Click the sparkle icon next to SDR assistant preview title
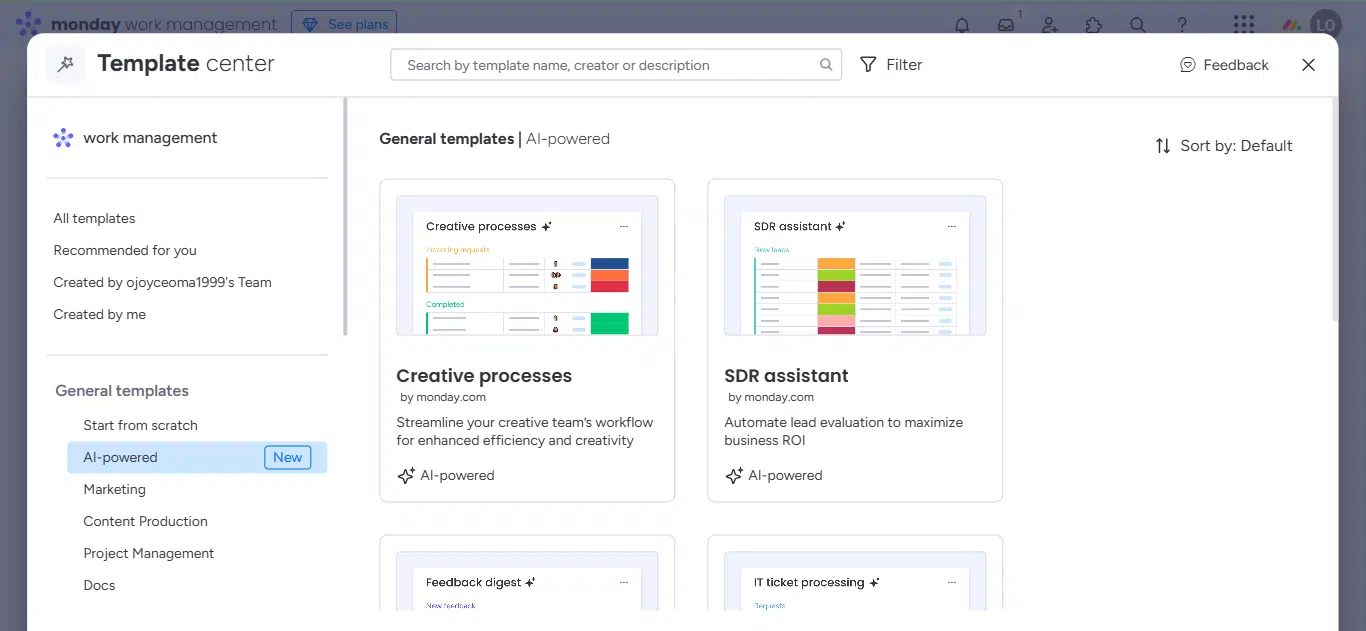The width and height of the screenshot is (1366, 631). point(841,226)
